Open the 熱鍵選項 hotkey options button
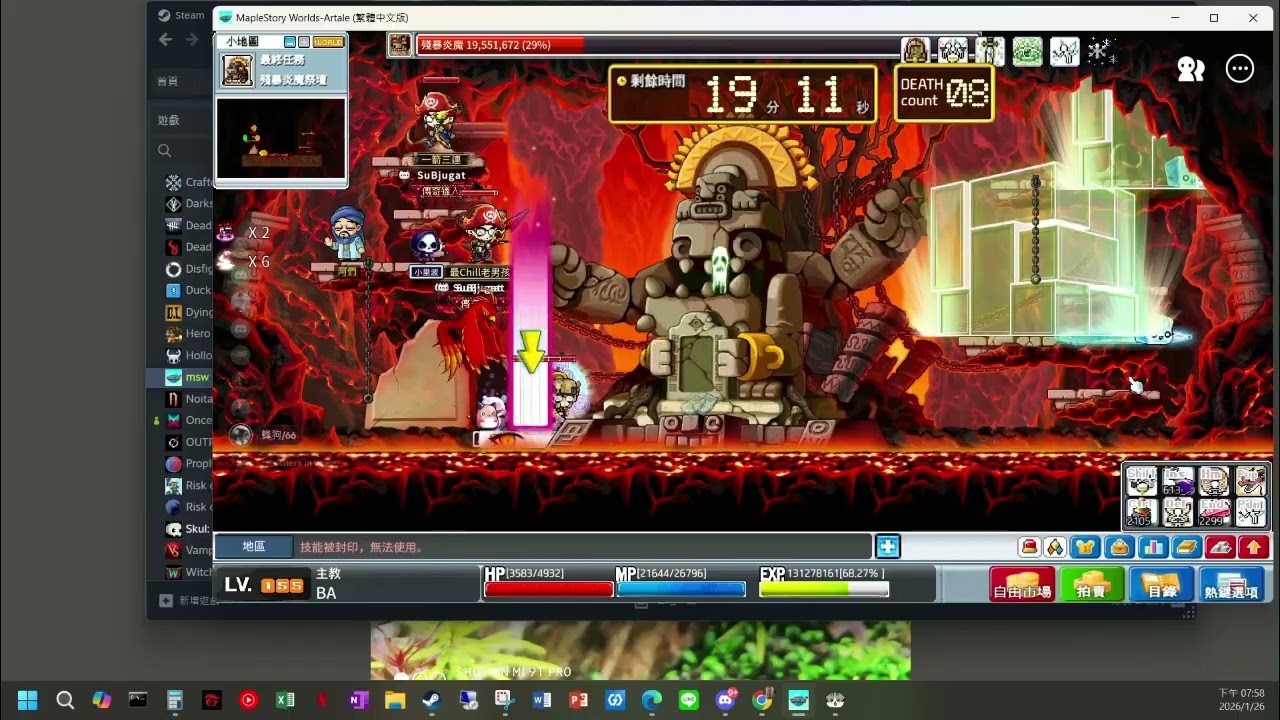The width and height of the screenshot is (1280, 720). [x=1232, y=584]
